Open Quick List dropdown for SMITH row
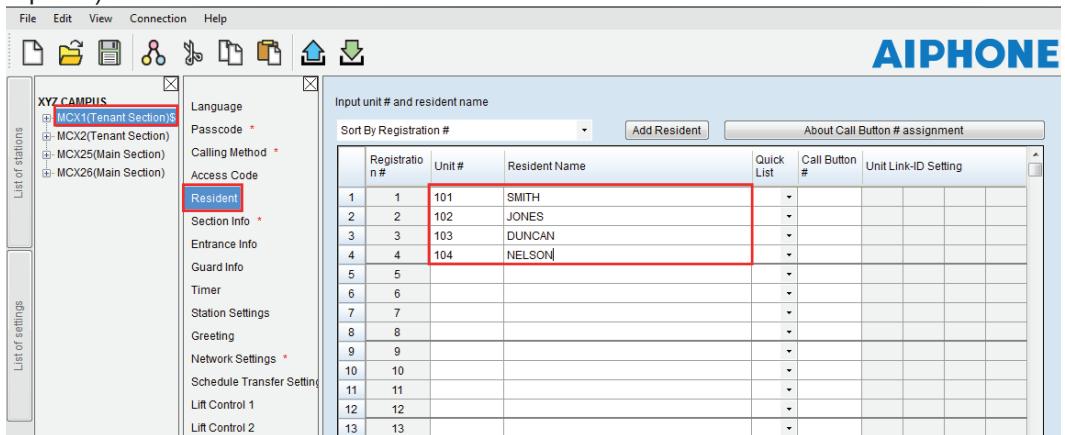 tap(789, 198)
